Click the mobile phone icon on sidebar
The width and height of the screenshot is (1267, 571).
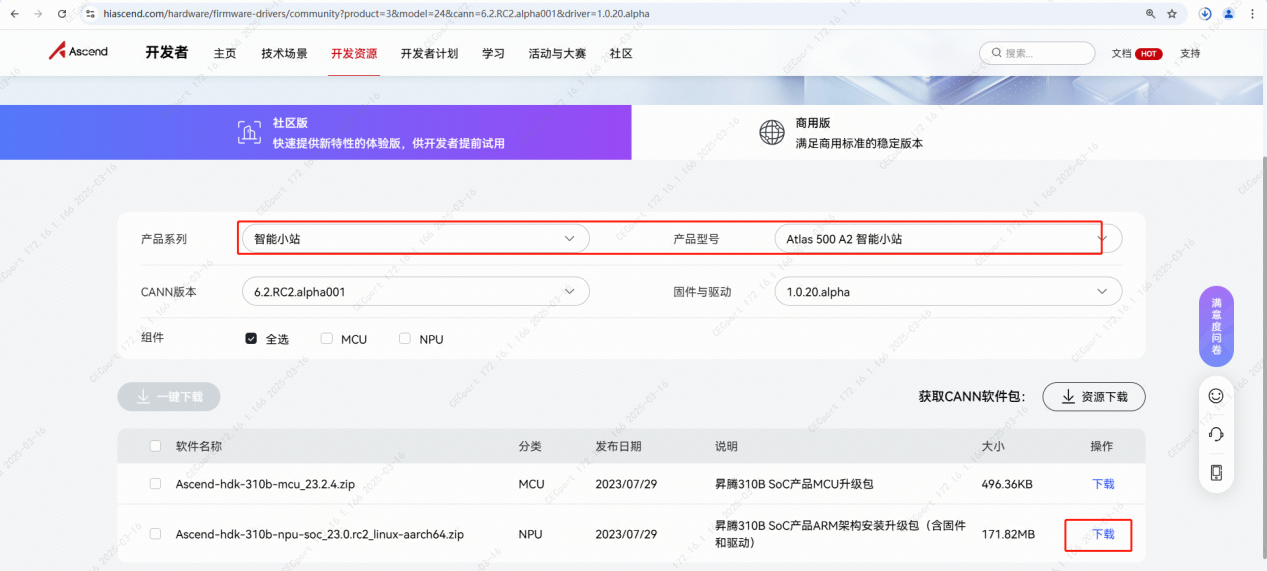(x=1216, y=472)
